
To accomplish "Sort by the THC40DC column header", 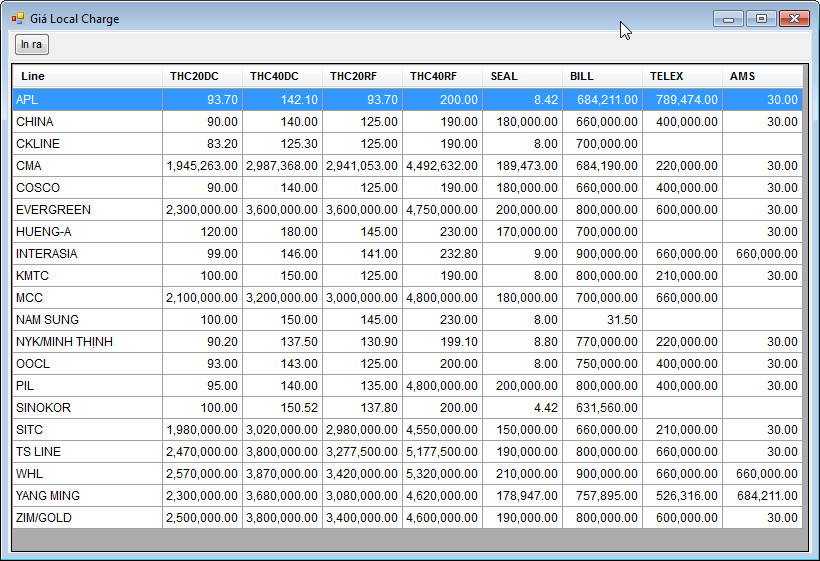I will click(x=282, y=76).
